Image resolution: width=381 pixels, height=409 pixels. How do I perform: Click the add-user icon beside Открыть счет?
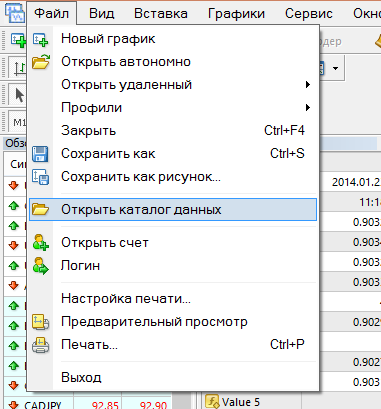point(41,242)
